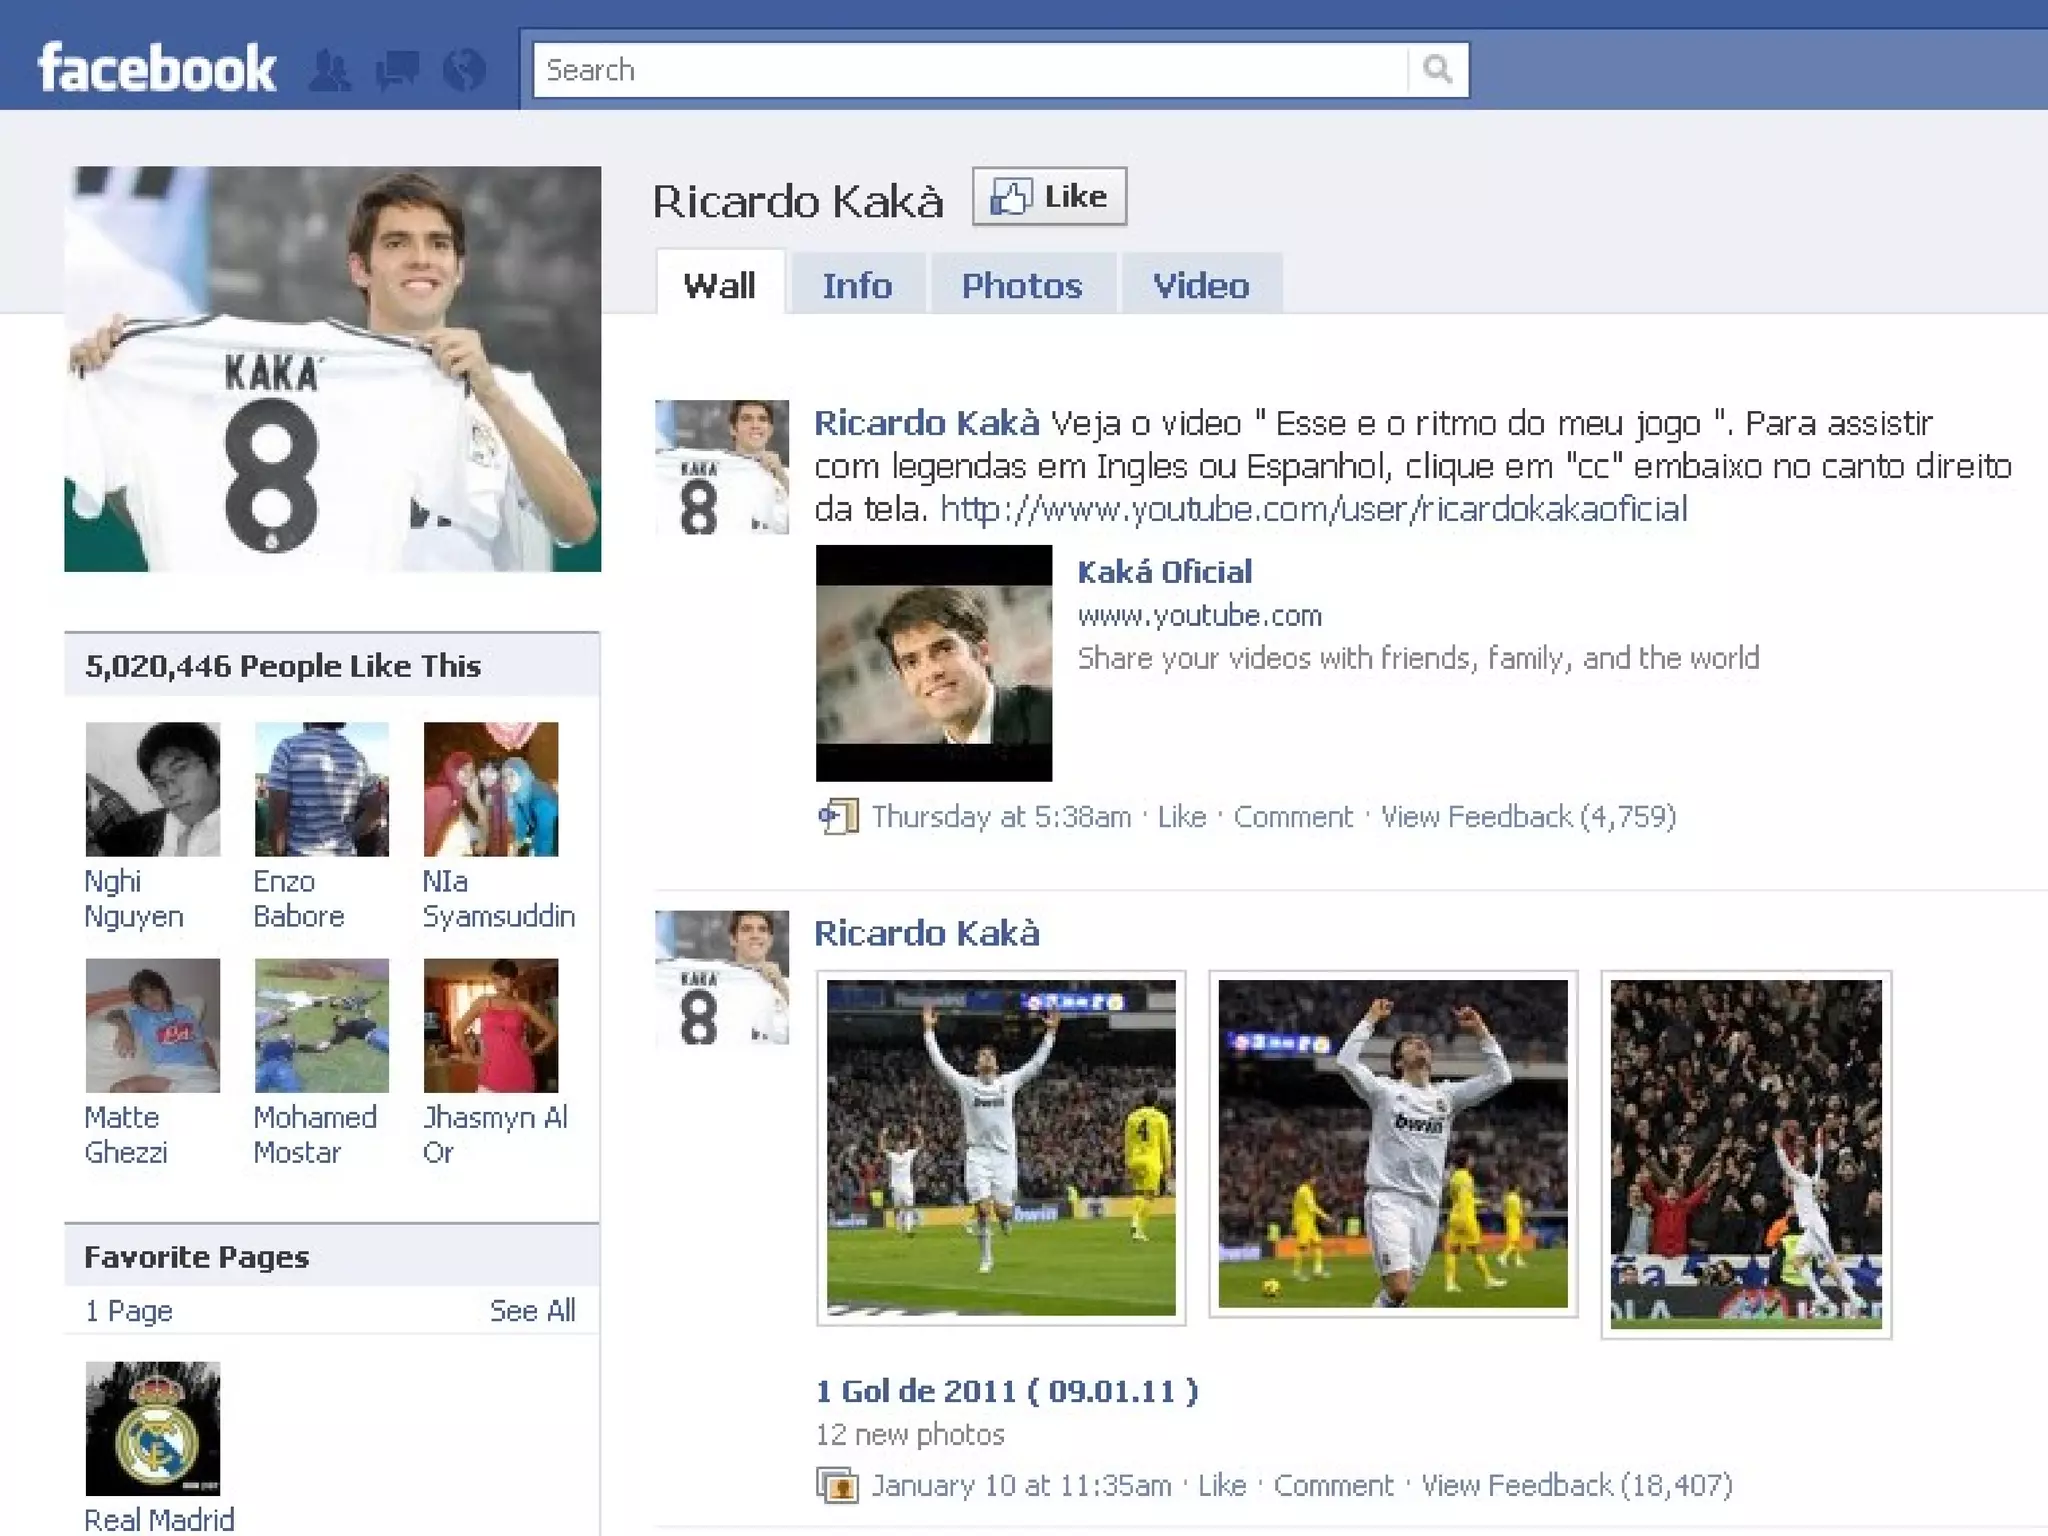
Task: Open the ricardokakaoficial YouTube link
Action: (x=1313, y=510)
